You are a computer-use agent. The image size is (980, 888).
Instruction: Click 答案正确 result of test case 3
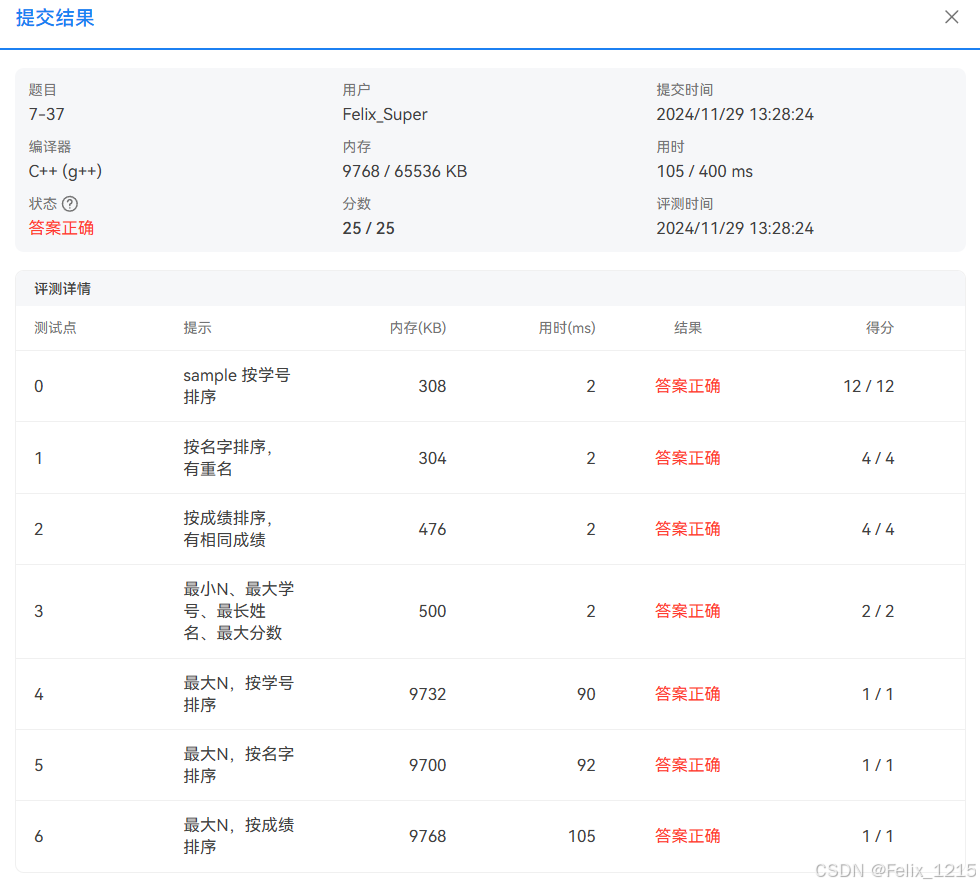687,611
